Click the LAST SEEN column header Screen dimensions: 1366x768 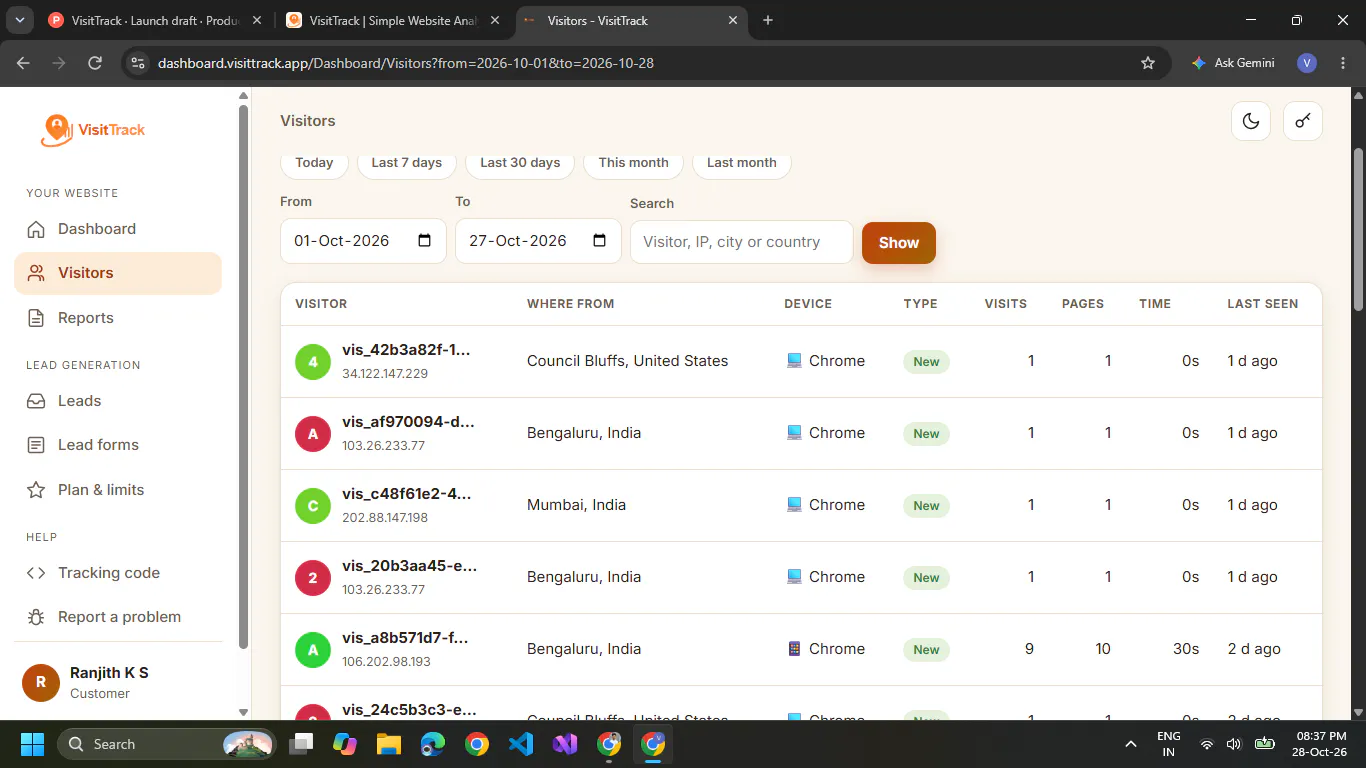pos(1263,304)
